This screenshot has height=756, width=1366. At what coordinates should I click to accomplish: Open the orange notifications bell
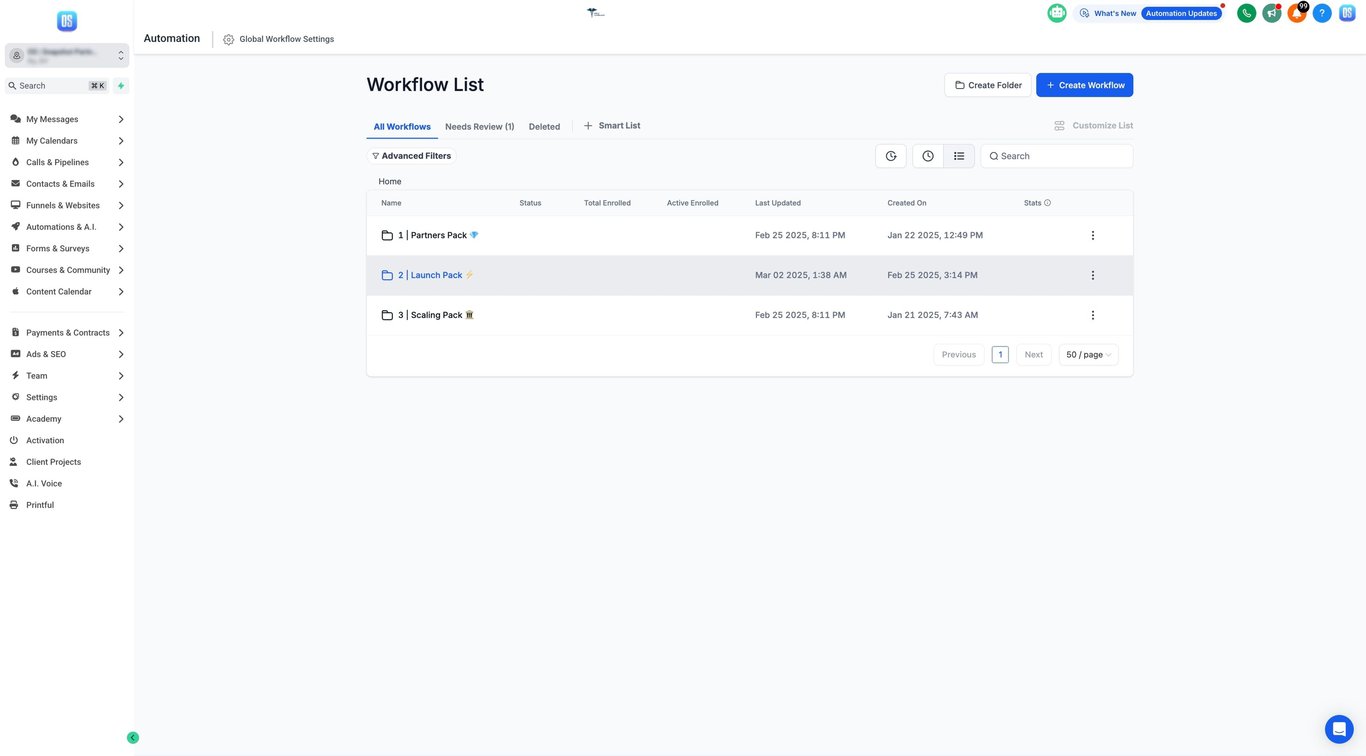1297,13
